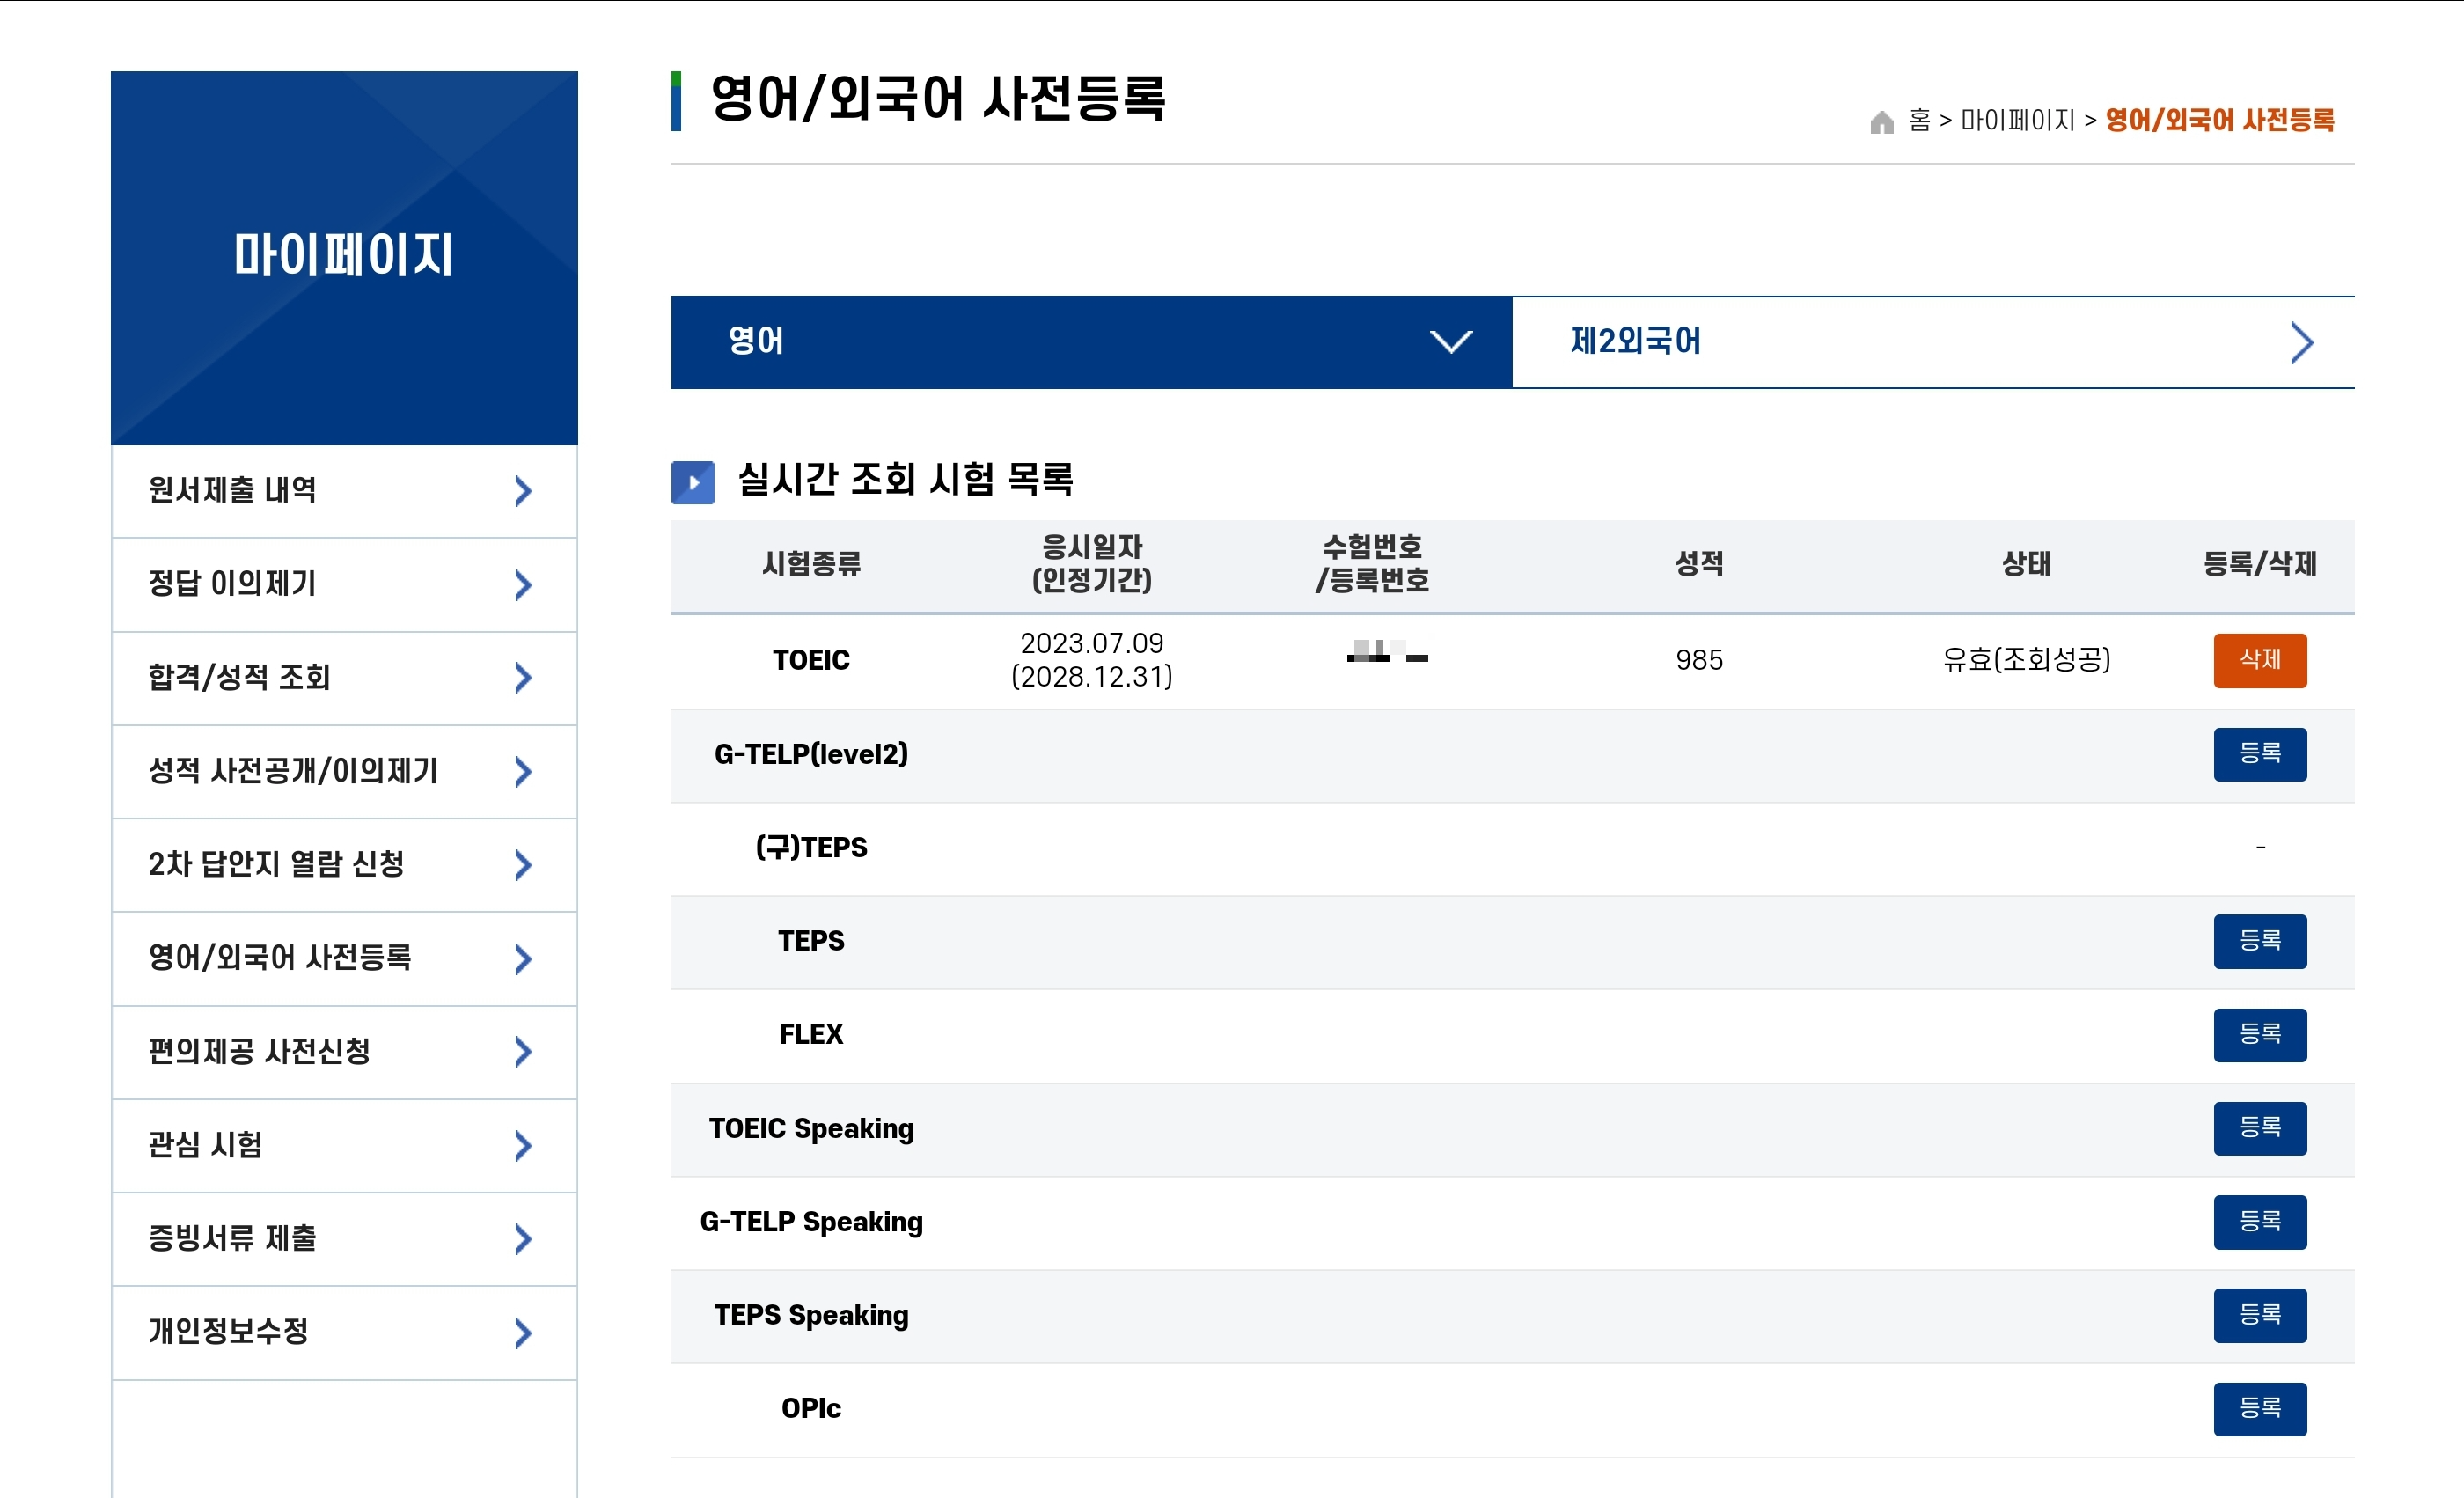The width and height of the screenshot is (2464, 1498).
Task: Switch to the 제2외국어 tab
Action: tap(1636, 342)
